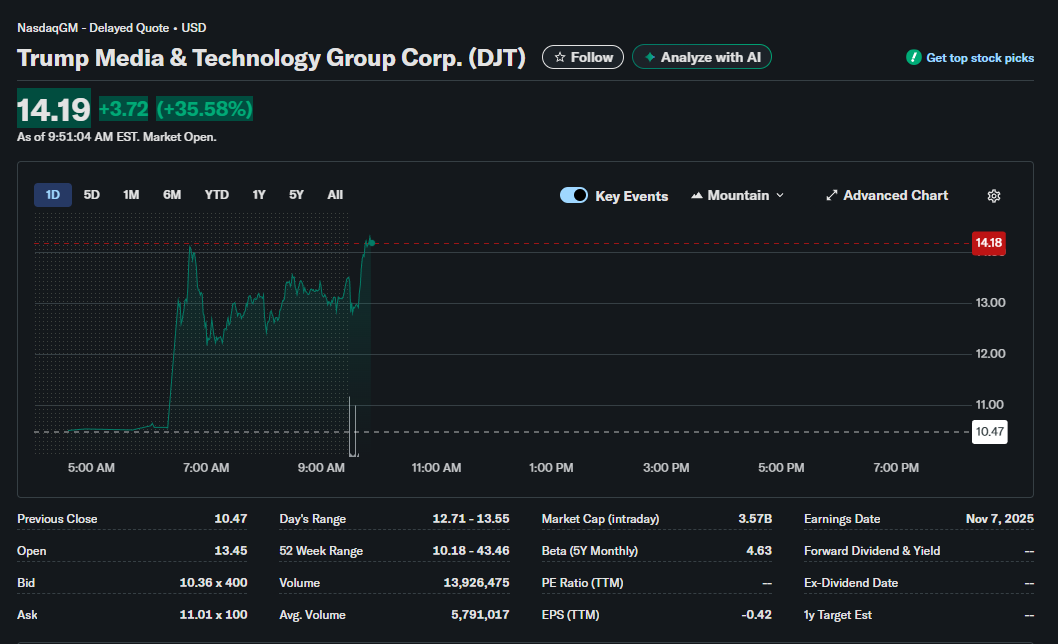Viewport: 1058px width, 644px height.
Task: Click the 11:00 AM axis label
Action: [437, 468]
